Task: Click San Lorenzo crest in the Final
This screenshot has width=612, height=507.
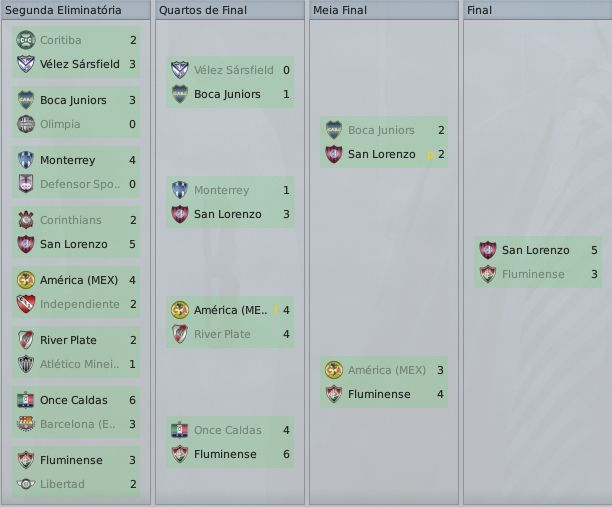Action: coord(488,250)
